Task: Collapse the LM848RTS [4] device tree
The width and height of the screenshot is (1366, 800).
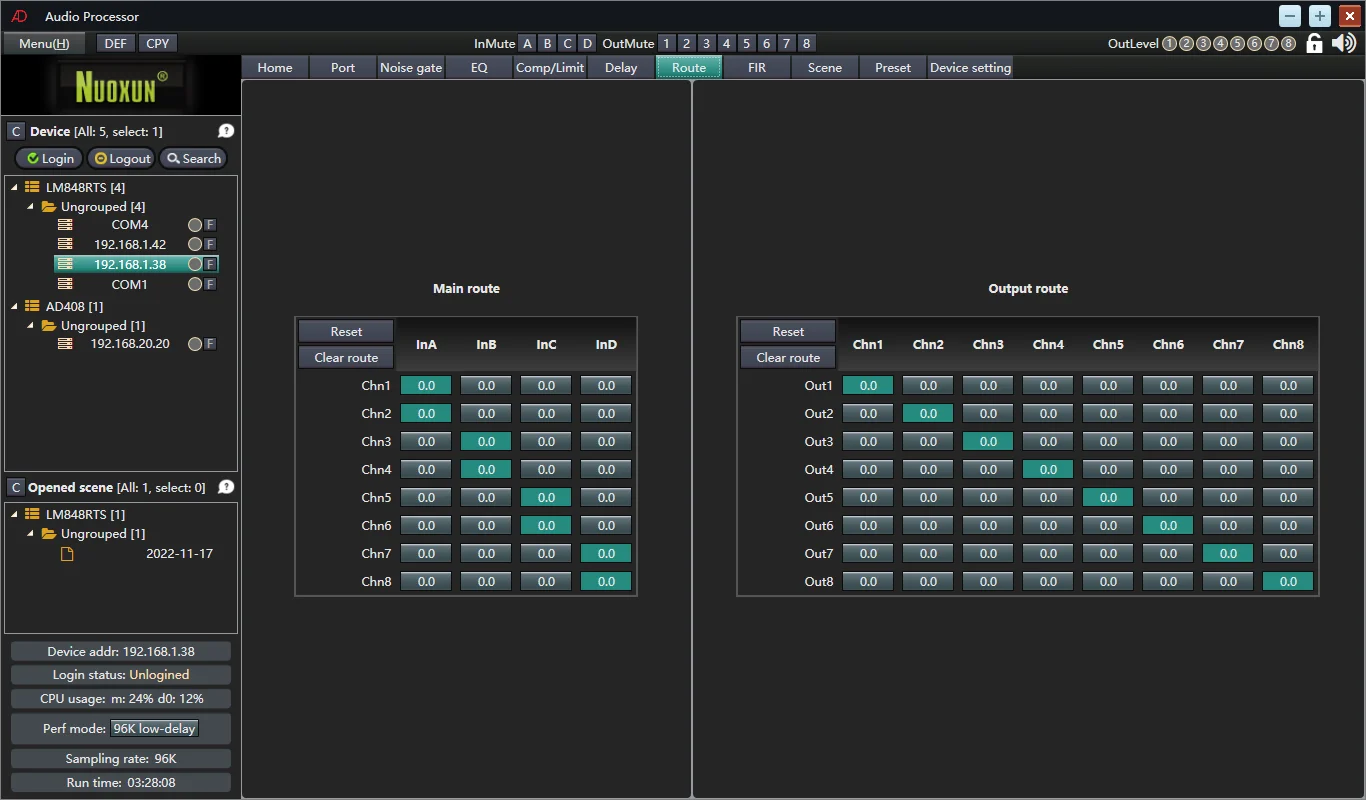Action: 14,187
